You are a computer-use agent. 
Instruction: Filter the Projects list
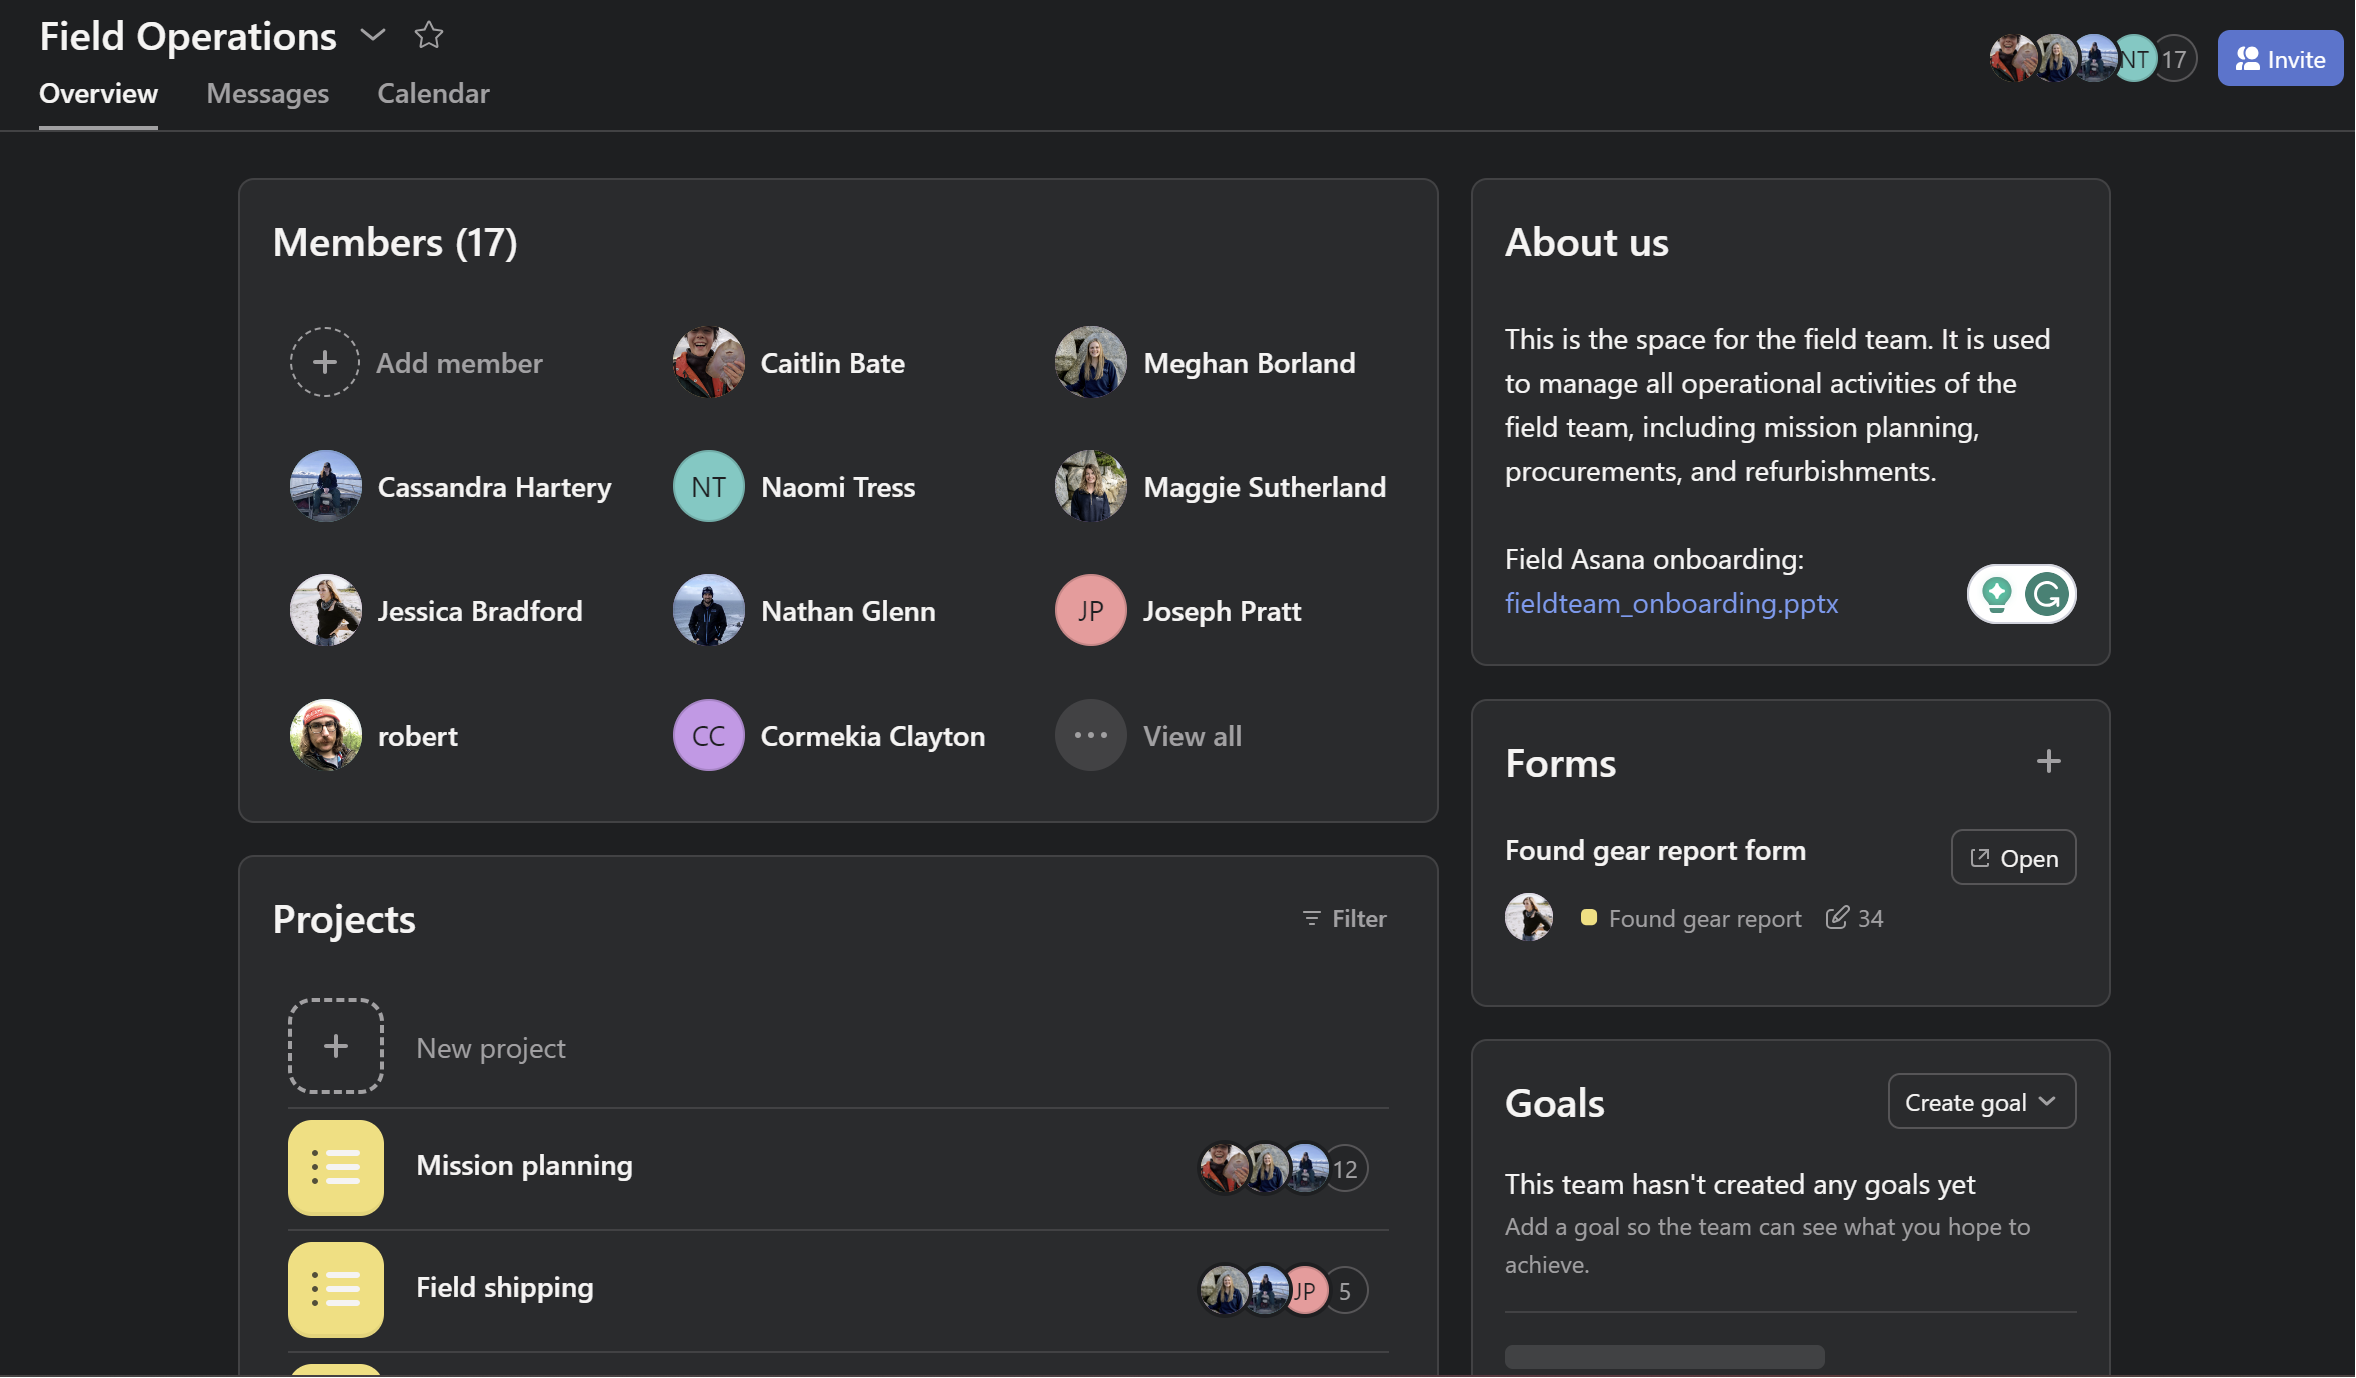click(1344, 918)
